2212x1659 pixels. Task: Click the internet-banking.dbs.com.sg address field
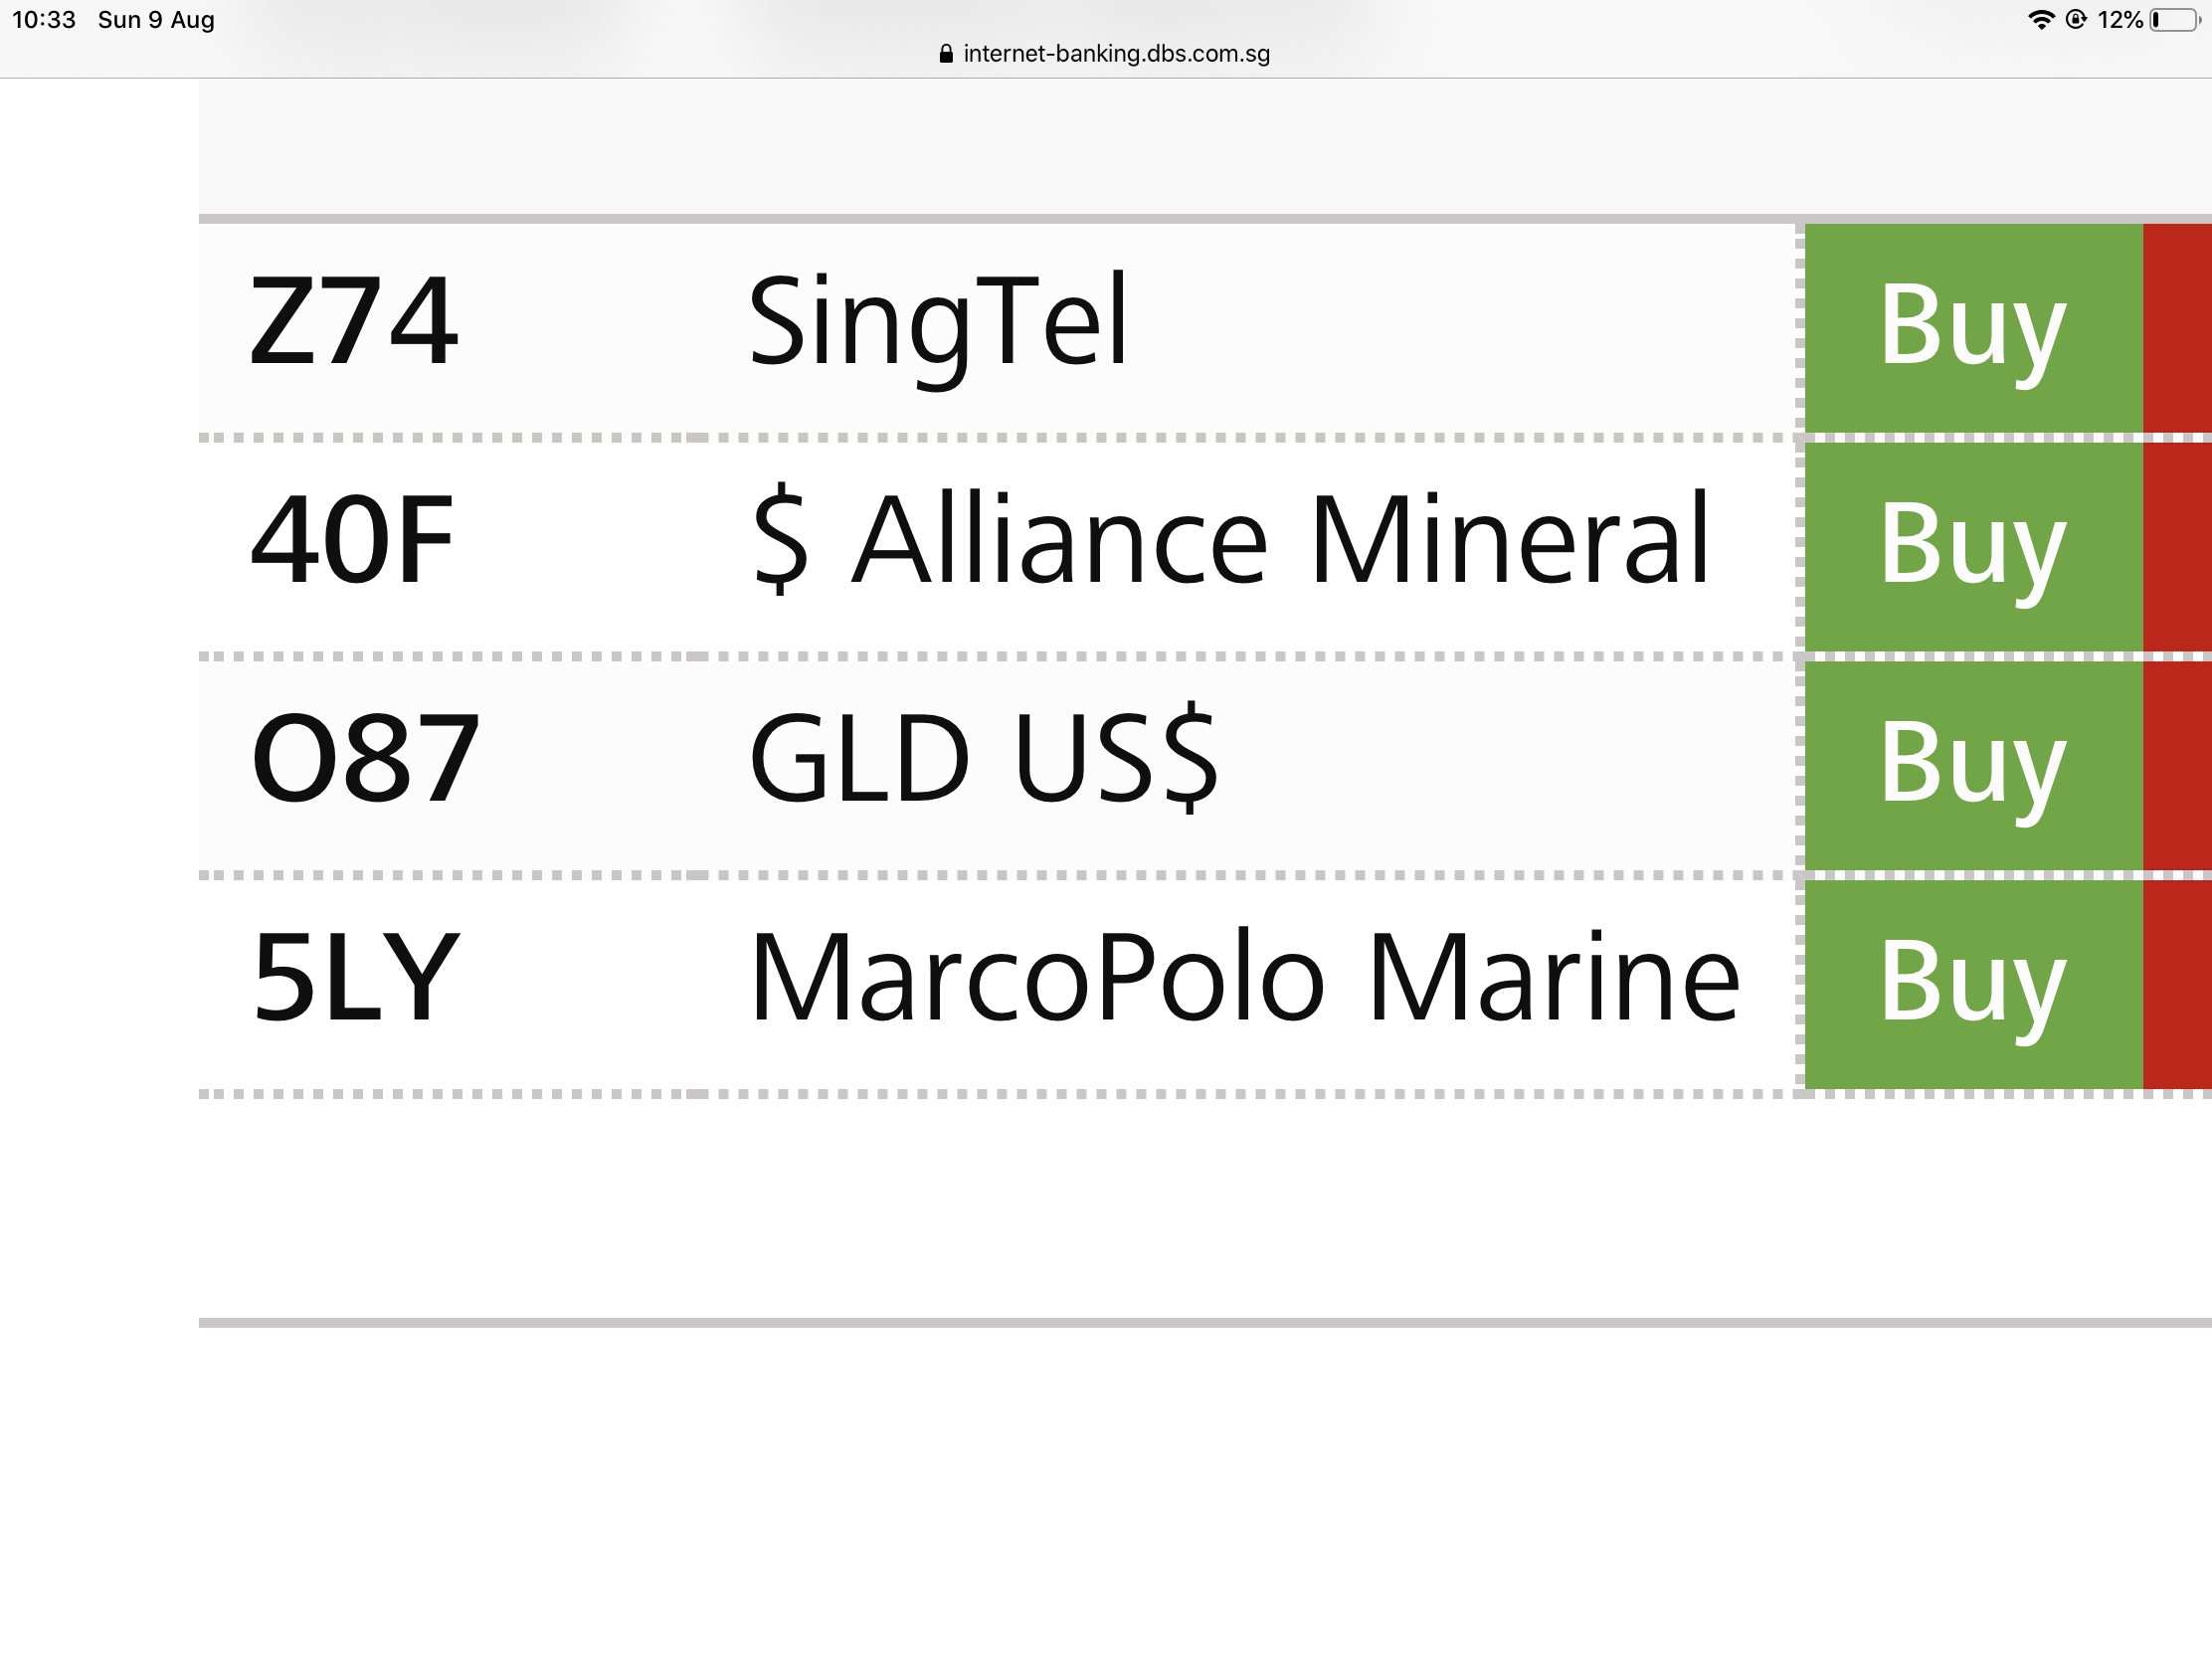[1116, 54]
